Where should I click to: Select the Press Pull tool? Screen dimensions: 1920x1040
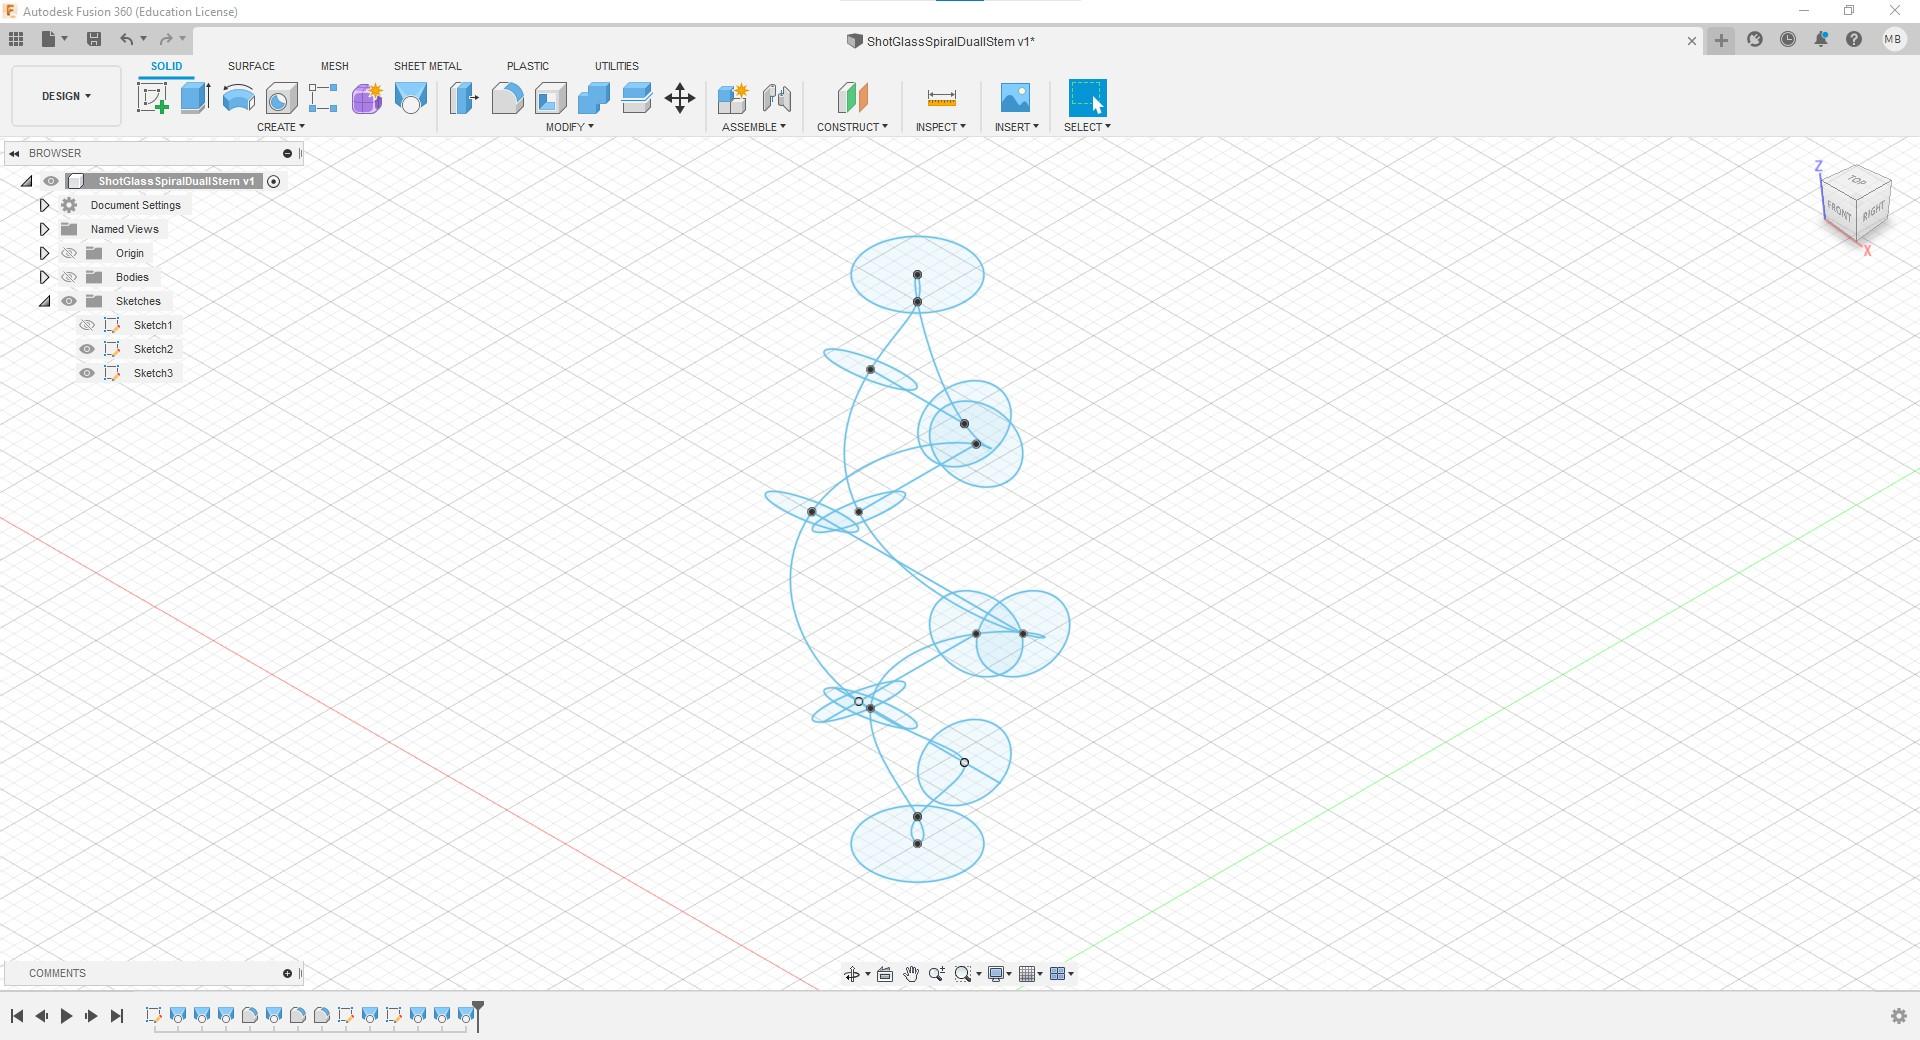click(464, 98)
